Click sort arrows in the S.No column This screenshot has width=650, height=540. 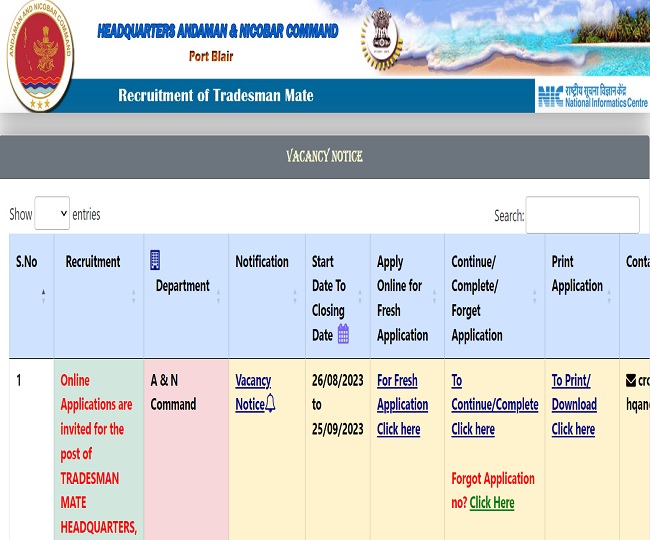click(43, 296)
